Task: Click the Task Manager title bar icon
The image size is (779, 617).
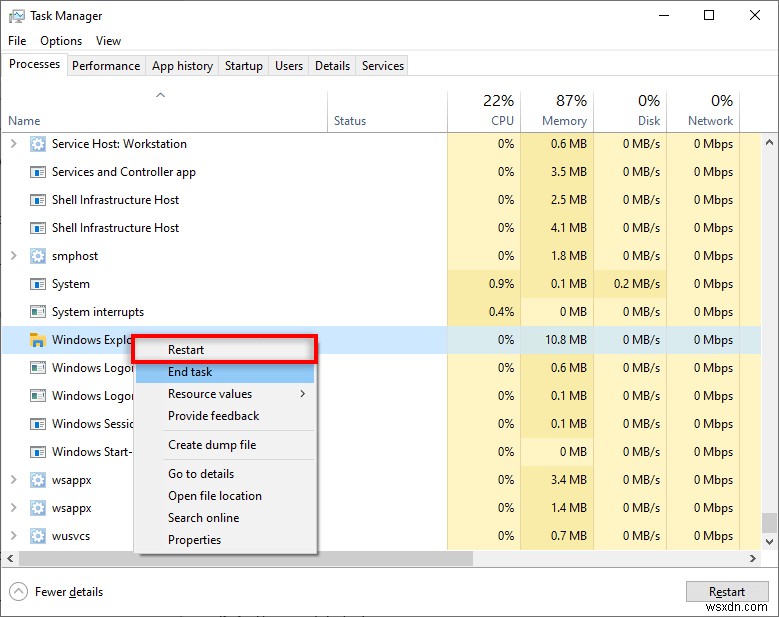Action: (x=16, y=16)
